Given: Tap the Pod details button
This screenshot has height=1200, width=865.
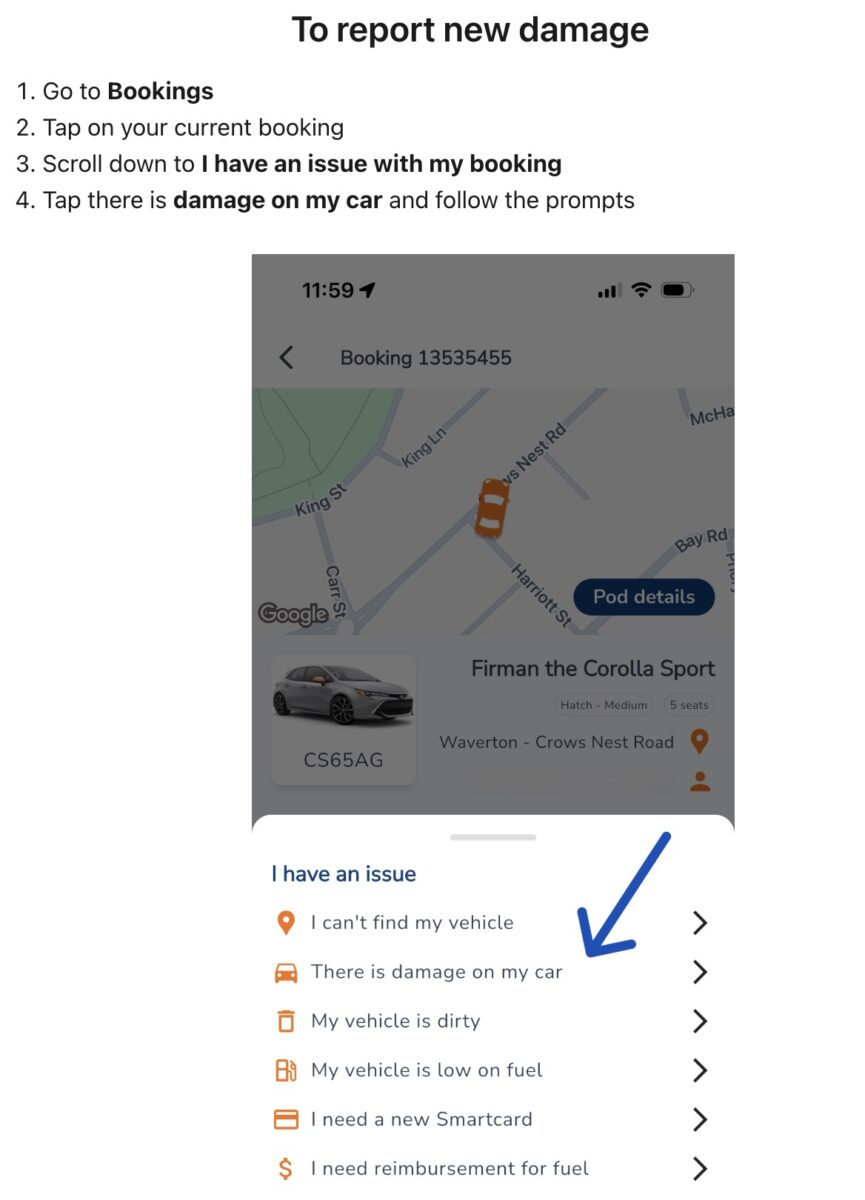Looking at the screenshot, I should 644,597.
